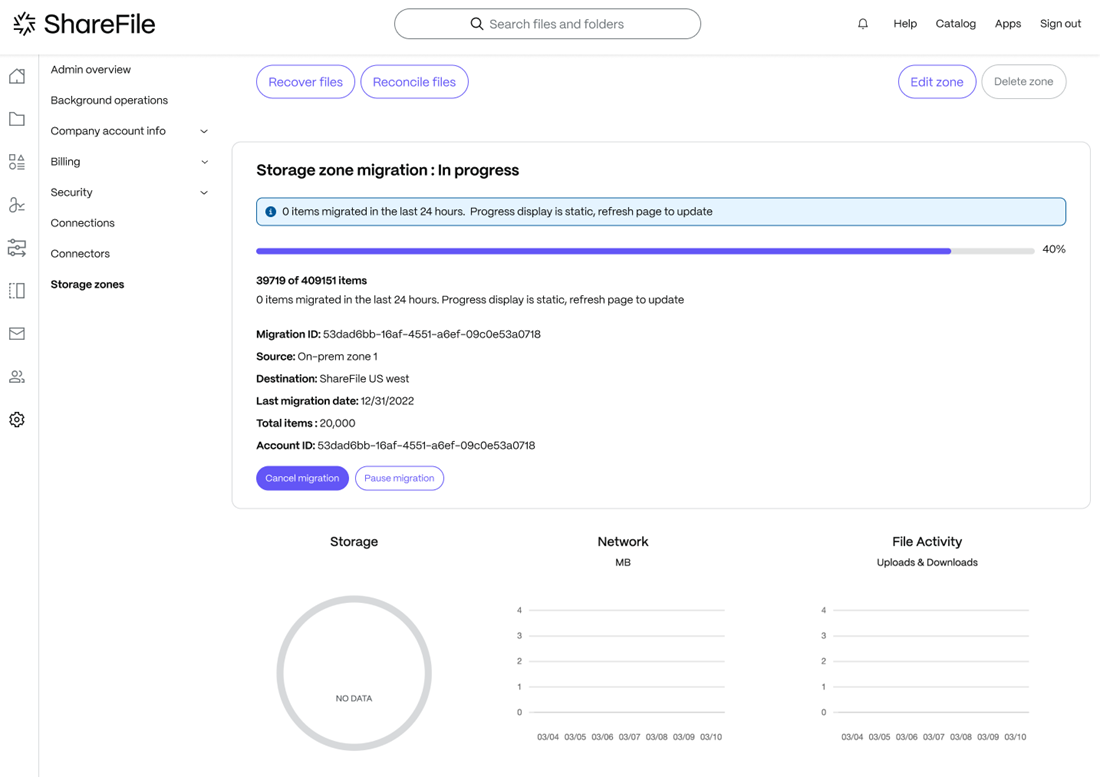Click the Edit zone button
The width and height of the screenshot is (1100, 777).
tap(937, 82)
